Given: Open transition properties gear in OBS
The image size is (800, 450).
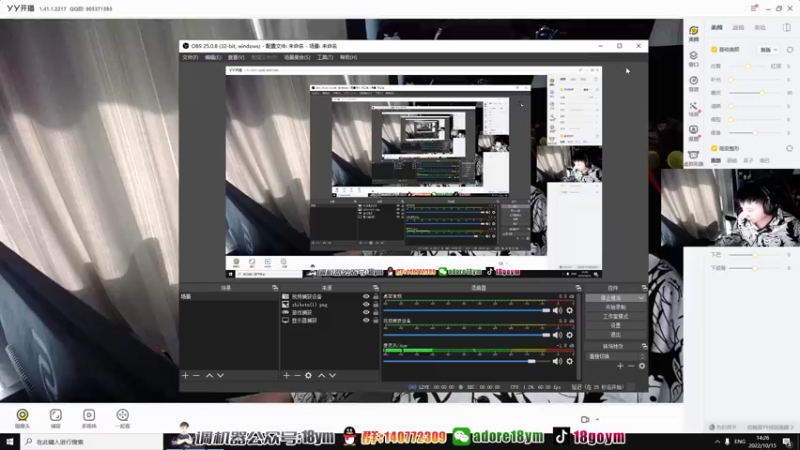Looking at the screenshot, I should pos(642,366).
